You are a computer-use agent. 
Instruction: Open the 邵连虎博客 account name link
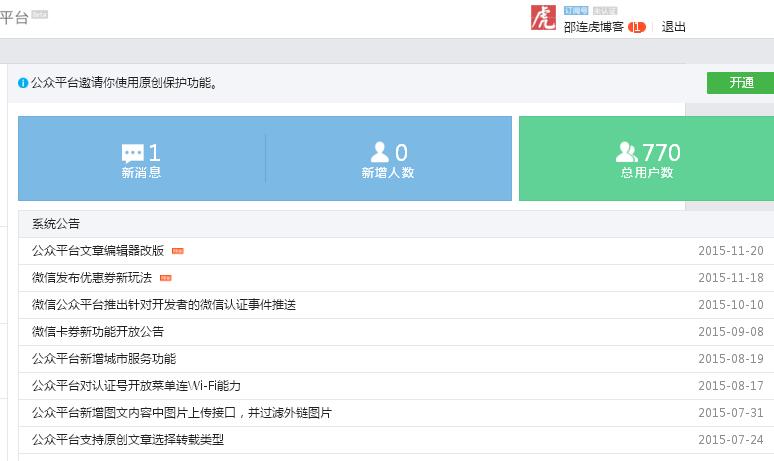[x=593, y=27]
